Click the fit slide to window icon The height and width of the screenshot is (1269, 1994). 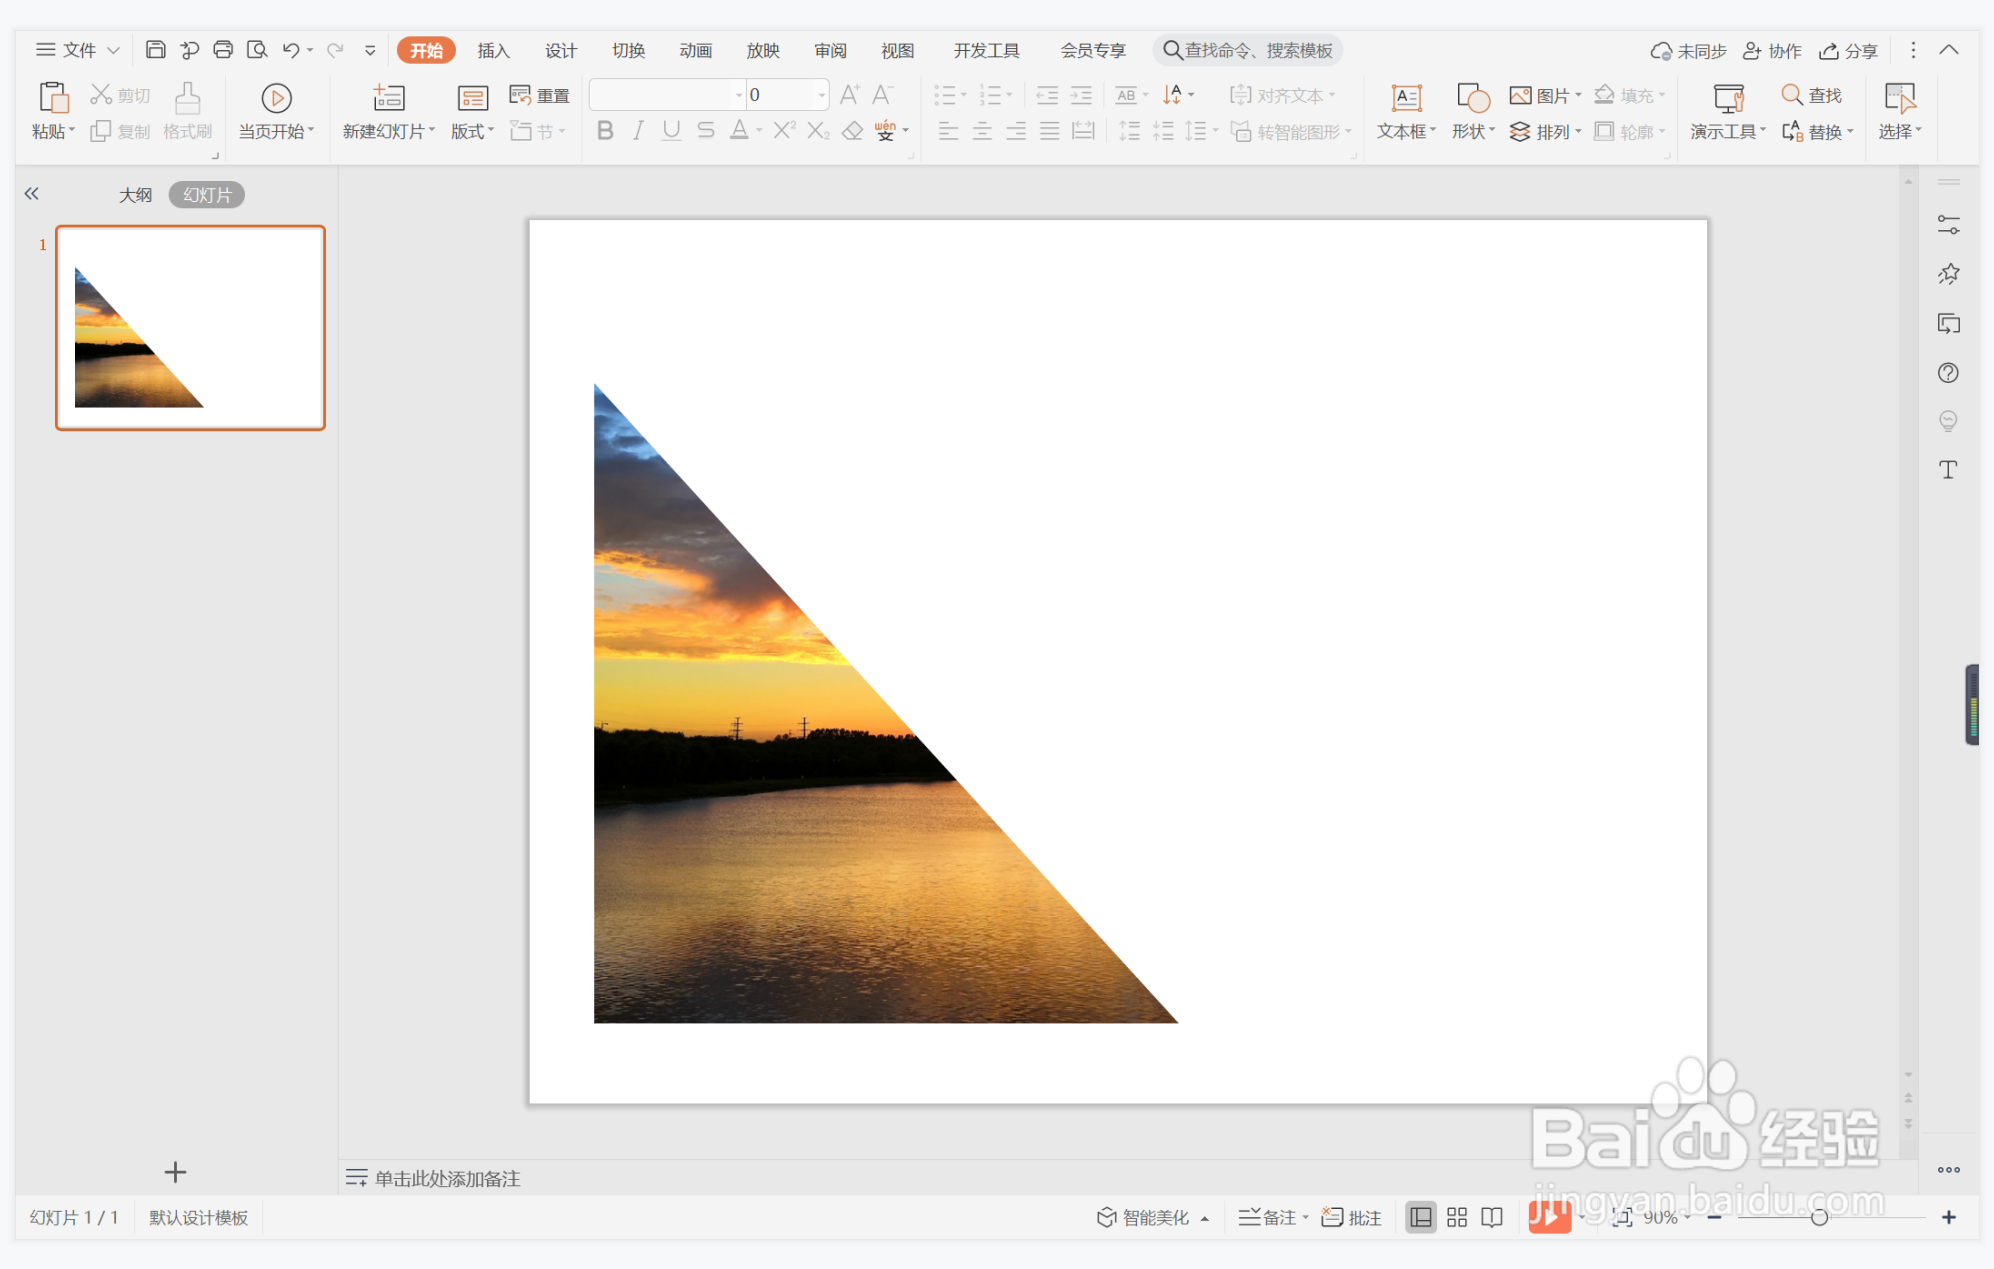point(1622,1217)
